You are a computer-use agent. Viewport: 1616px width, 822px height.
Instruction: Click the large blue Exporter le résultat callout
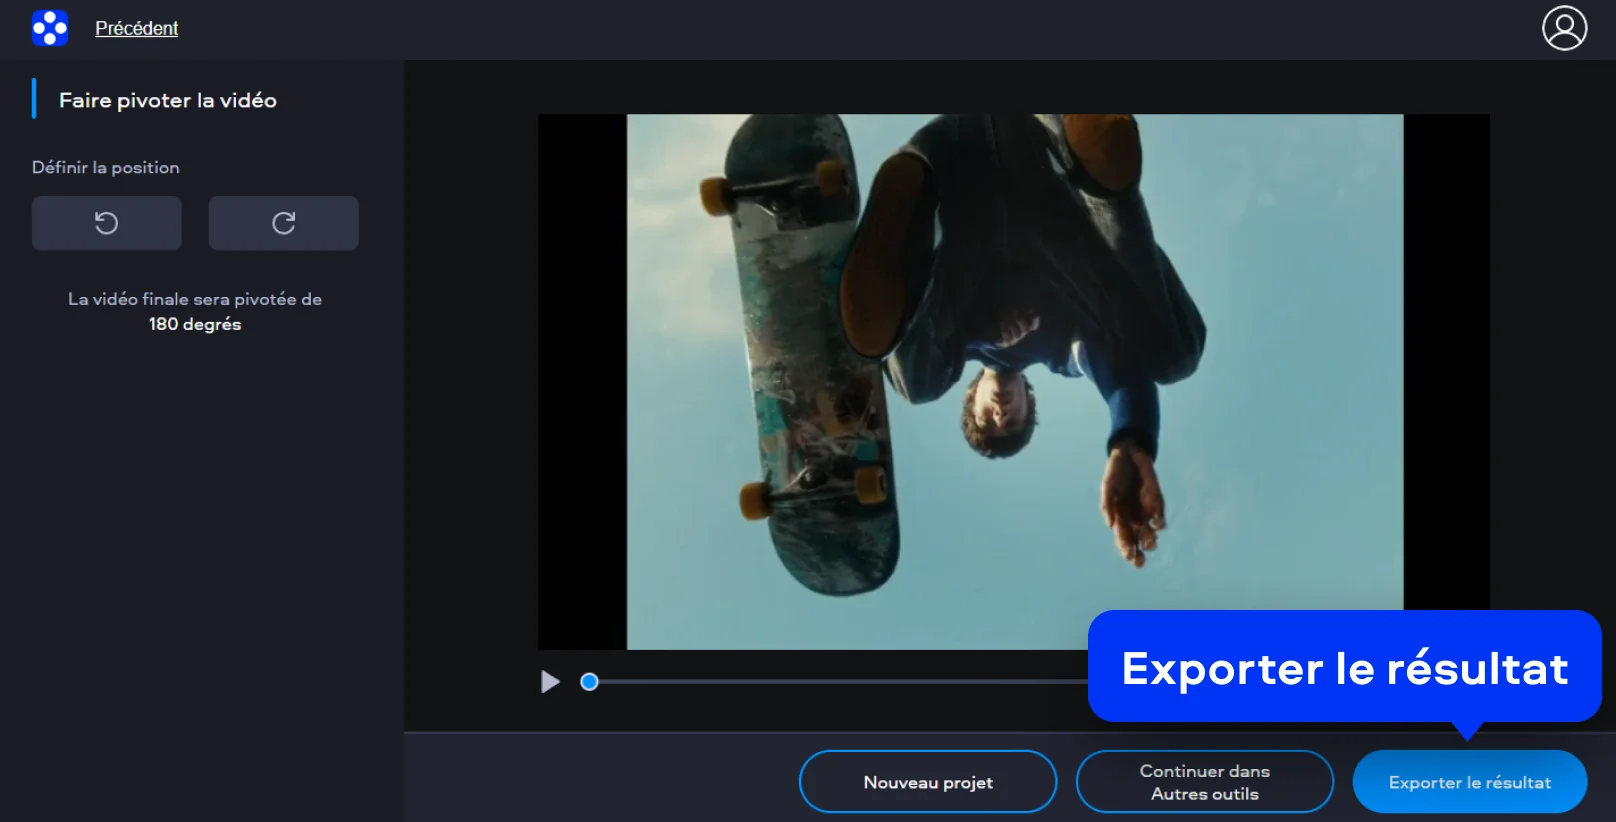pyautogui.click(x=1344, y=667)
